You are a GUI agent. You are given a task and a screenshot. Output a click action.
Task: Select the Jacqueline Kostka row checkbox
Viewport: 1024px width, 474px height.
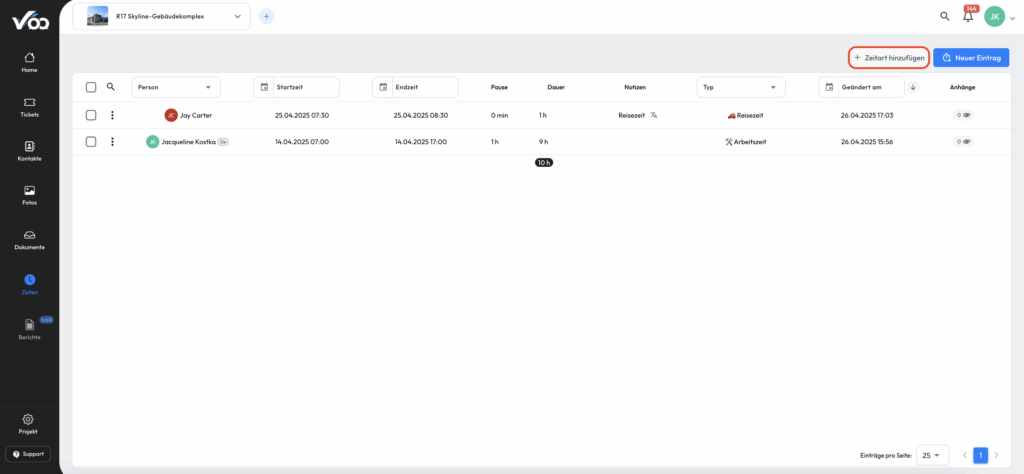pos(91,142)
